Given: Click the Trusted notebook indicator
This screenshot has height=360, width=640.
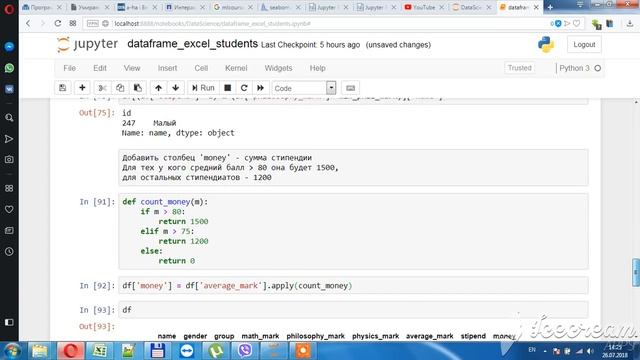Looking at the screenshot, I should (x=520, y=68).
